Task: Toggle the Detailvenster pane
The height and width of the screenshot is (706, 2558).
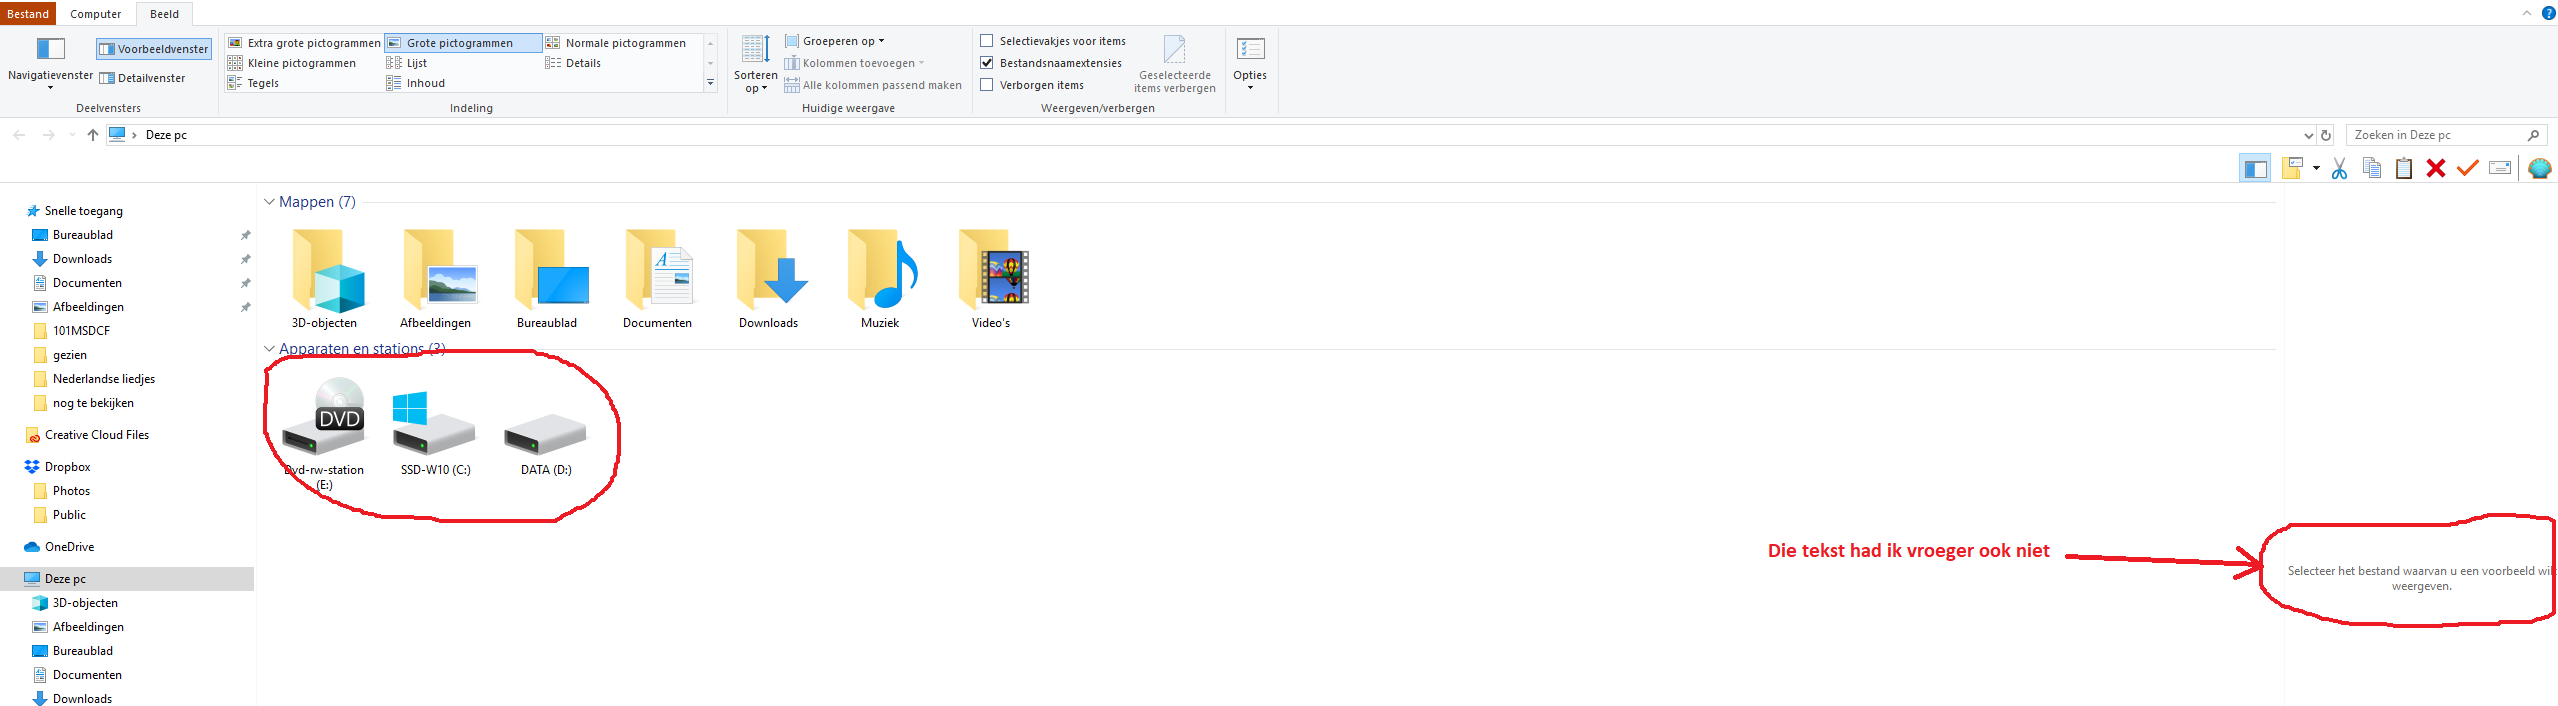Action: click(143, 78)
